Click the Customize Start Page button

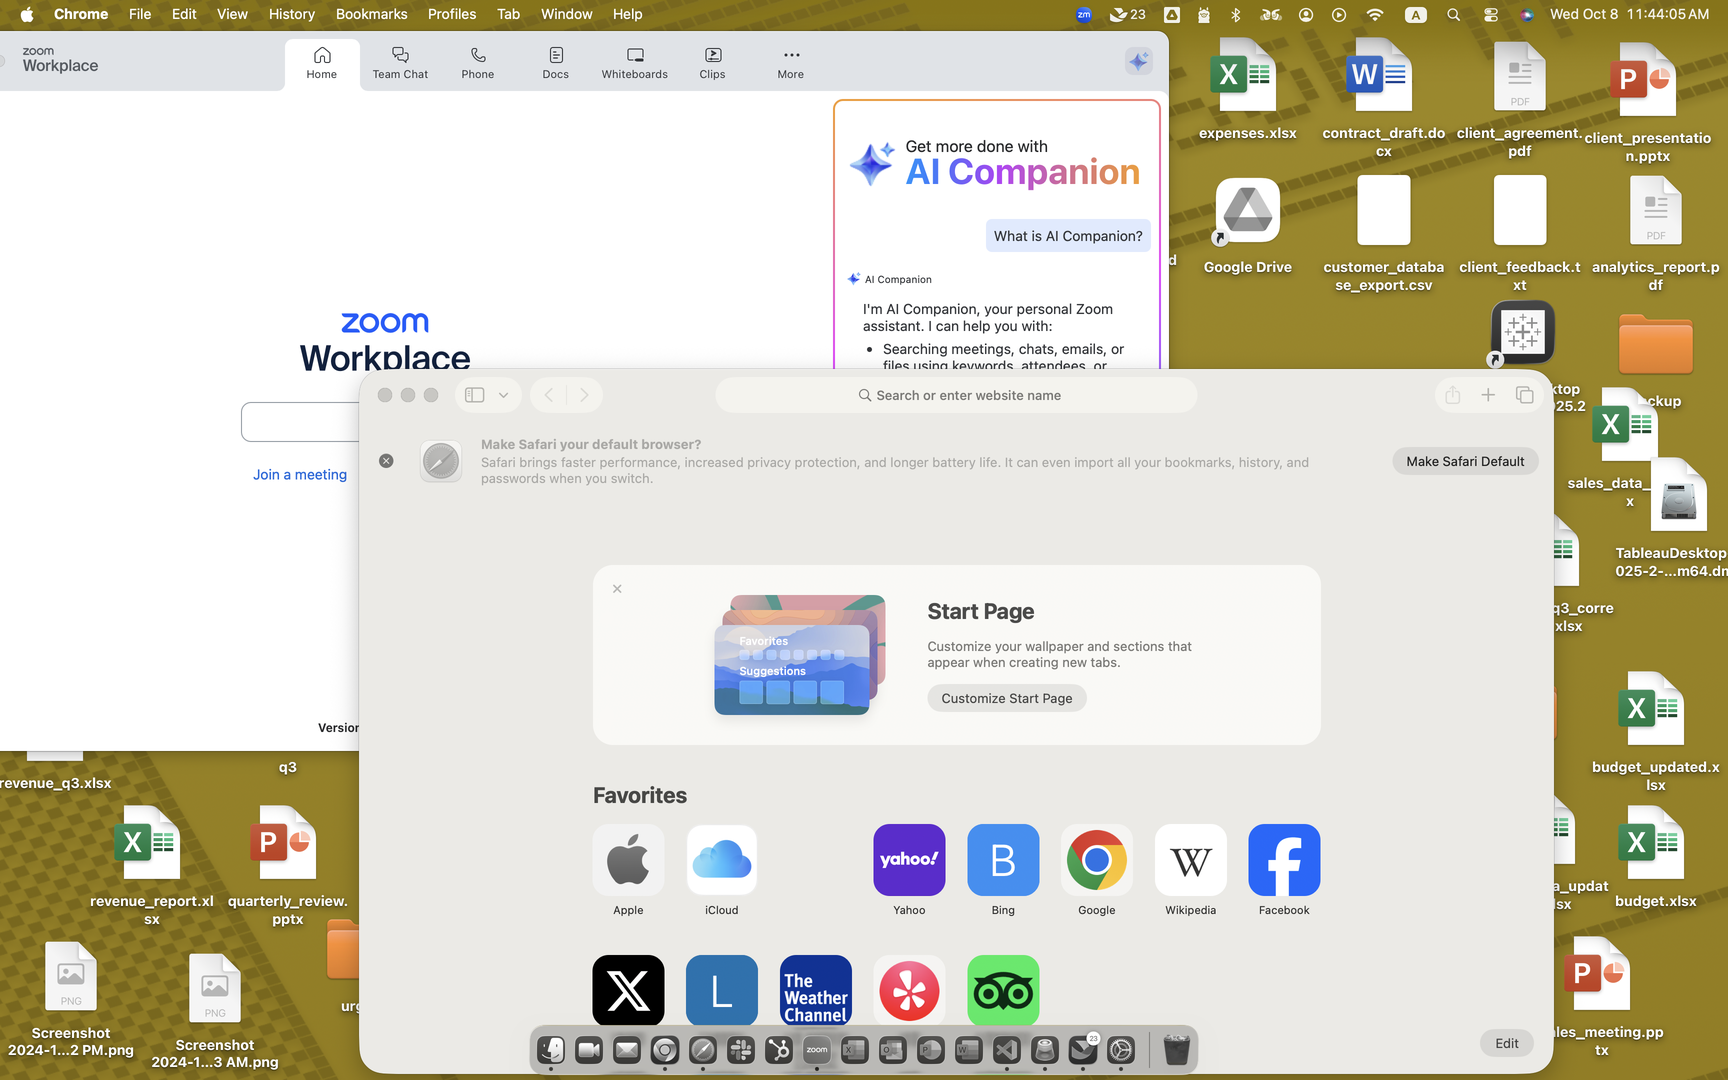pos(1006,698)
